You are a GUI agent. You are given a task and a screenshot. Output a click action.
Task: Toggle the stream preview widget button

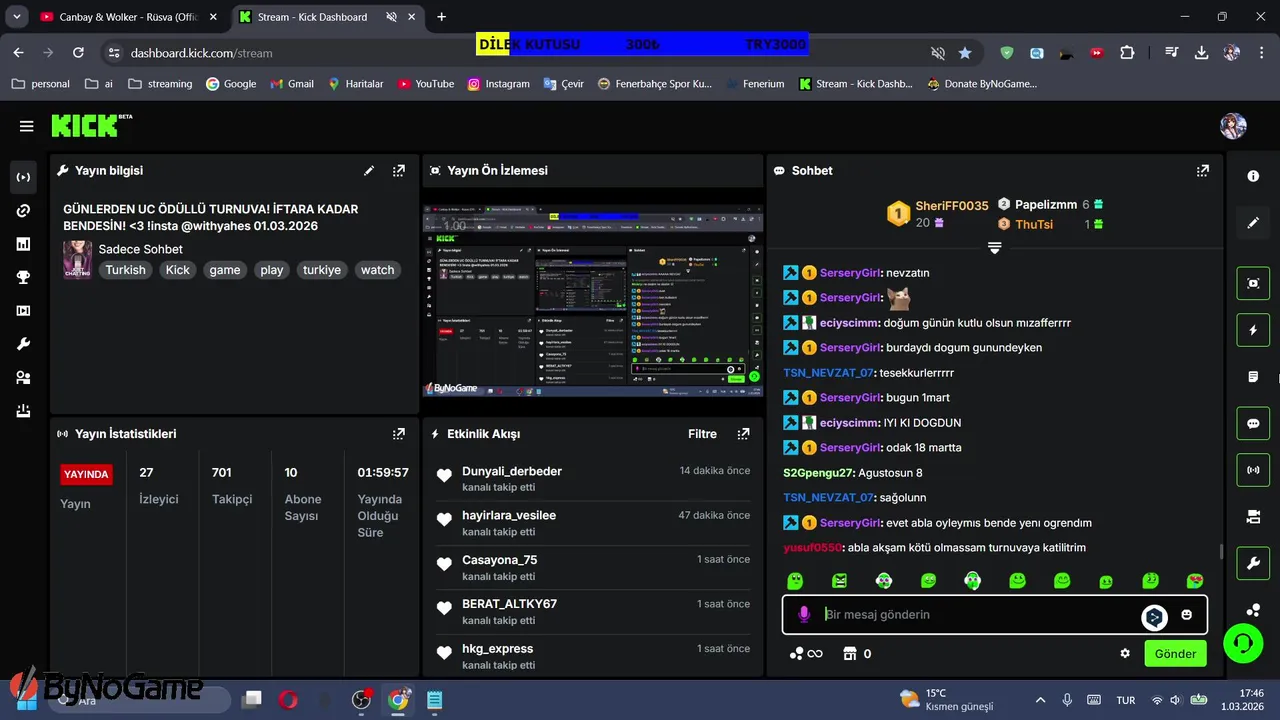1253,283
